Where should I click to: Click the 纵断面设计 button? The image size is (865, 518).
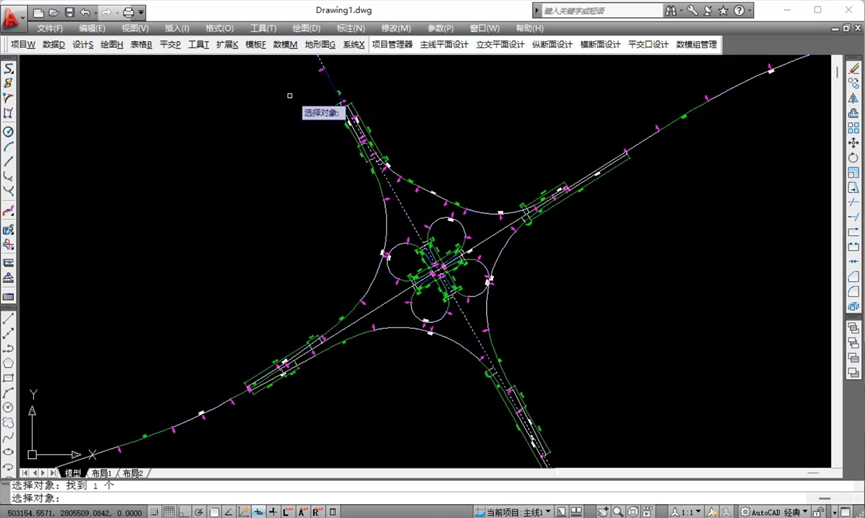(552, 45)
